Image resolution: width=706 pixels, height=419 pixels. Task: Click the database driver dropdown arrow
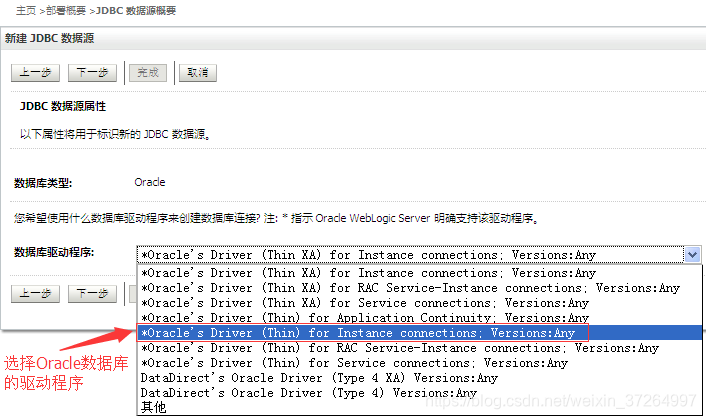coord(692,255)
